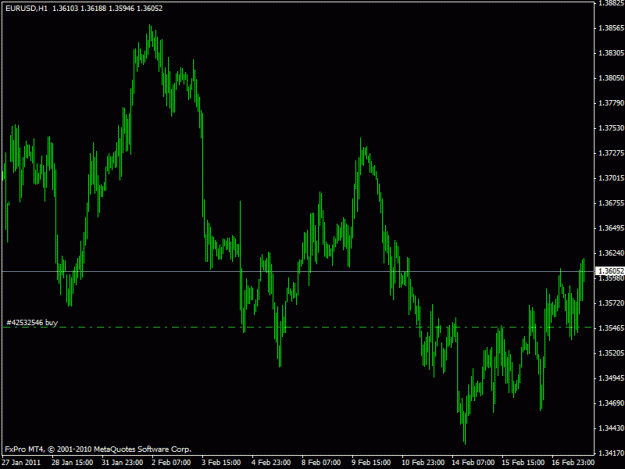Click the 1.36240 price axis label
Image resolution: width=625 pixels, height=469 pixels.
click(611, 253)
